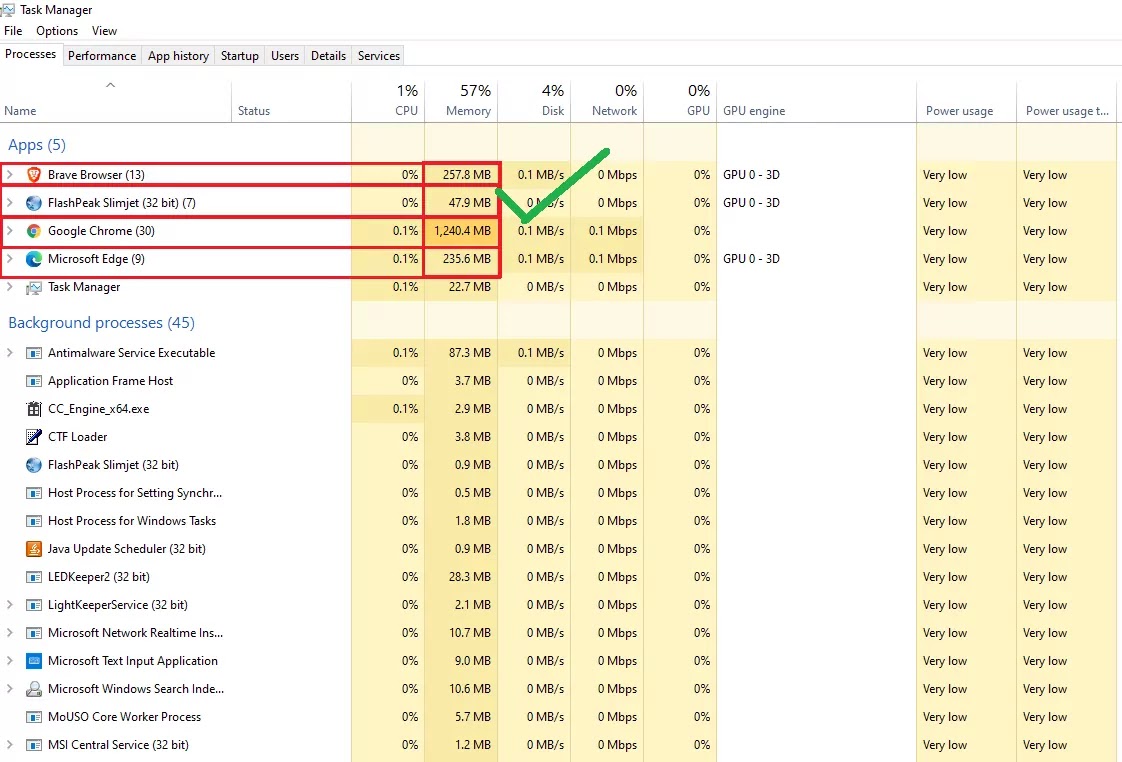
Task: Click the CTF Loader pen icon
Action: coord(34,436)
